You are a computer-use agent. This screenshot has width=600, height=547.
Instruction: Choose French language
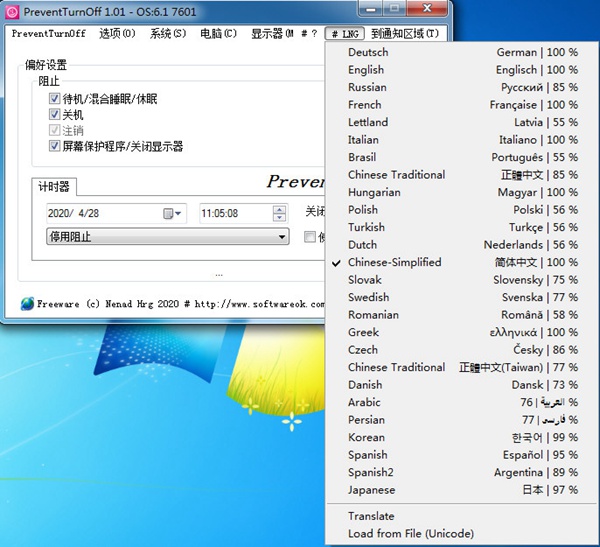tap(463, 105)
